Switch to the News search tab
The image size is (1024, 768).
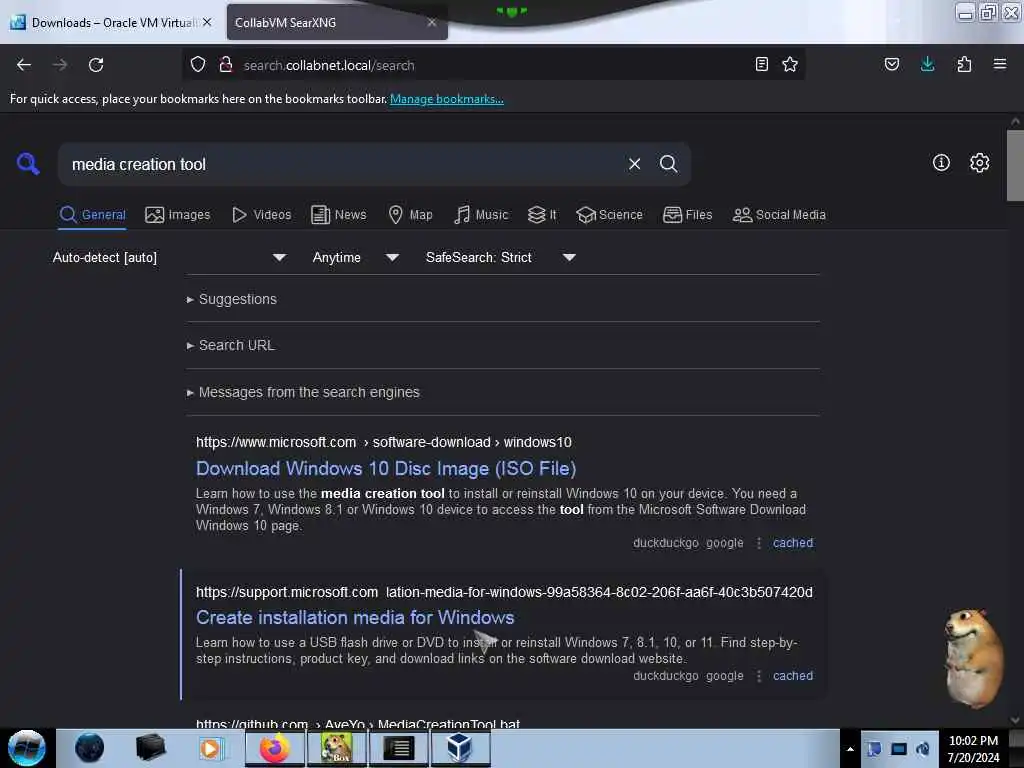339,215
